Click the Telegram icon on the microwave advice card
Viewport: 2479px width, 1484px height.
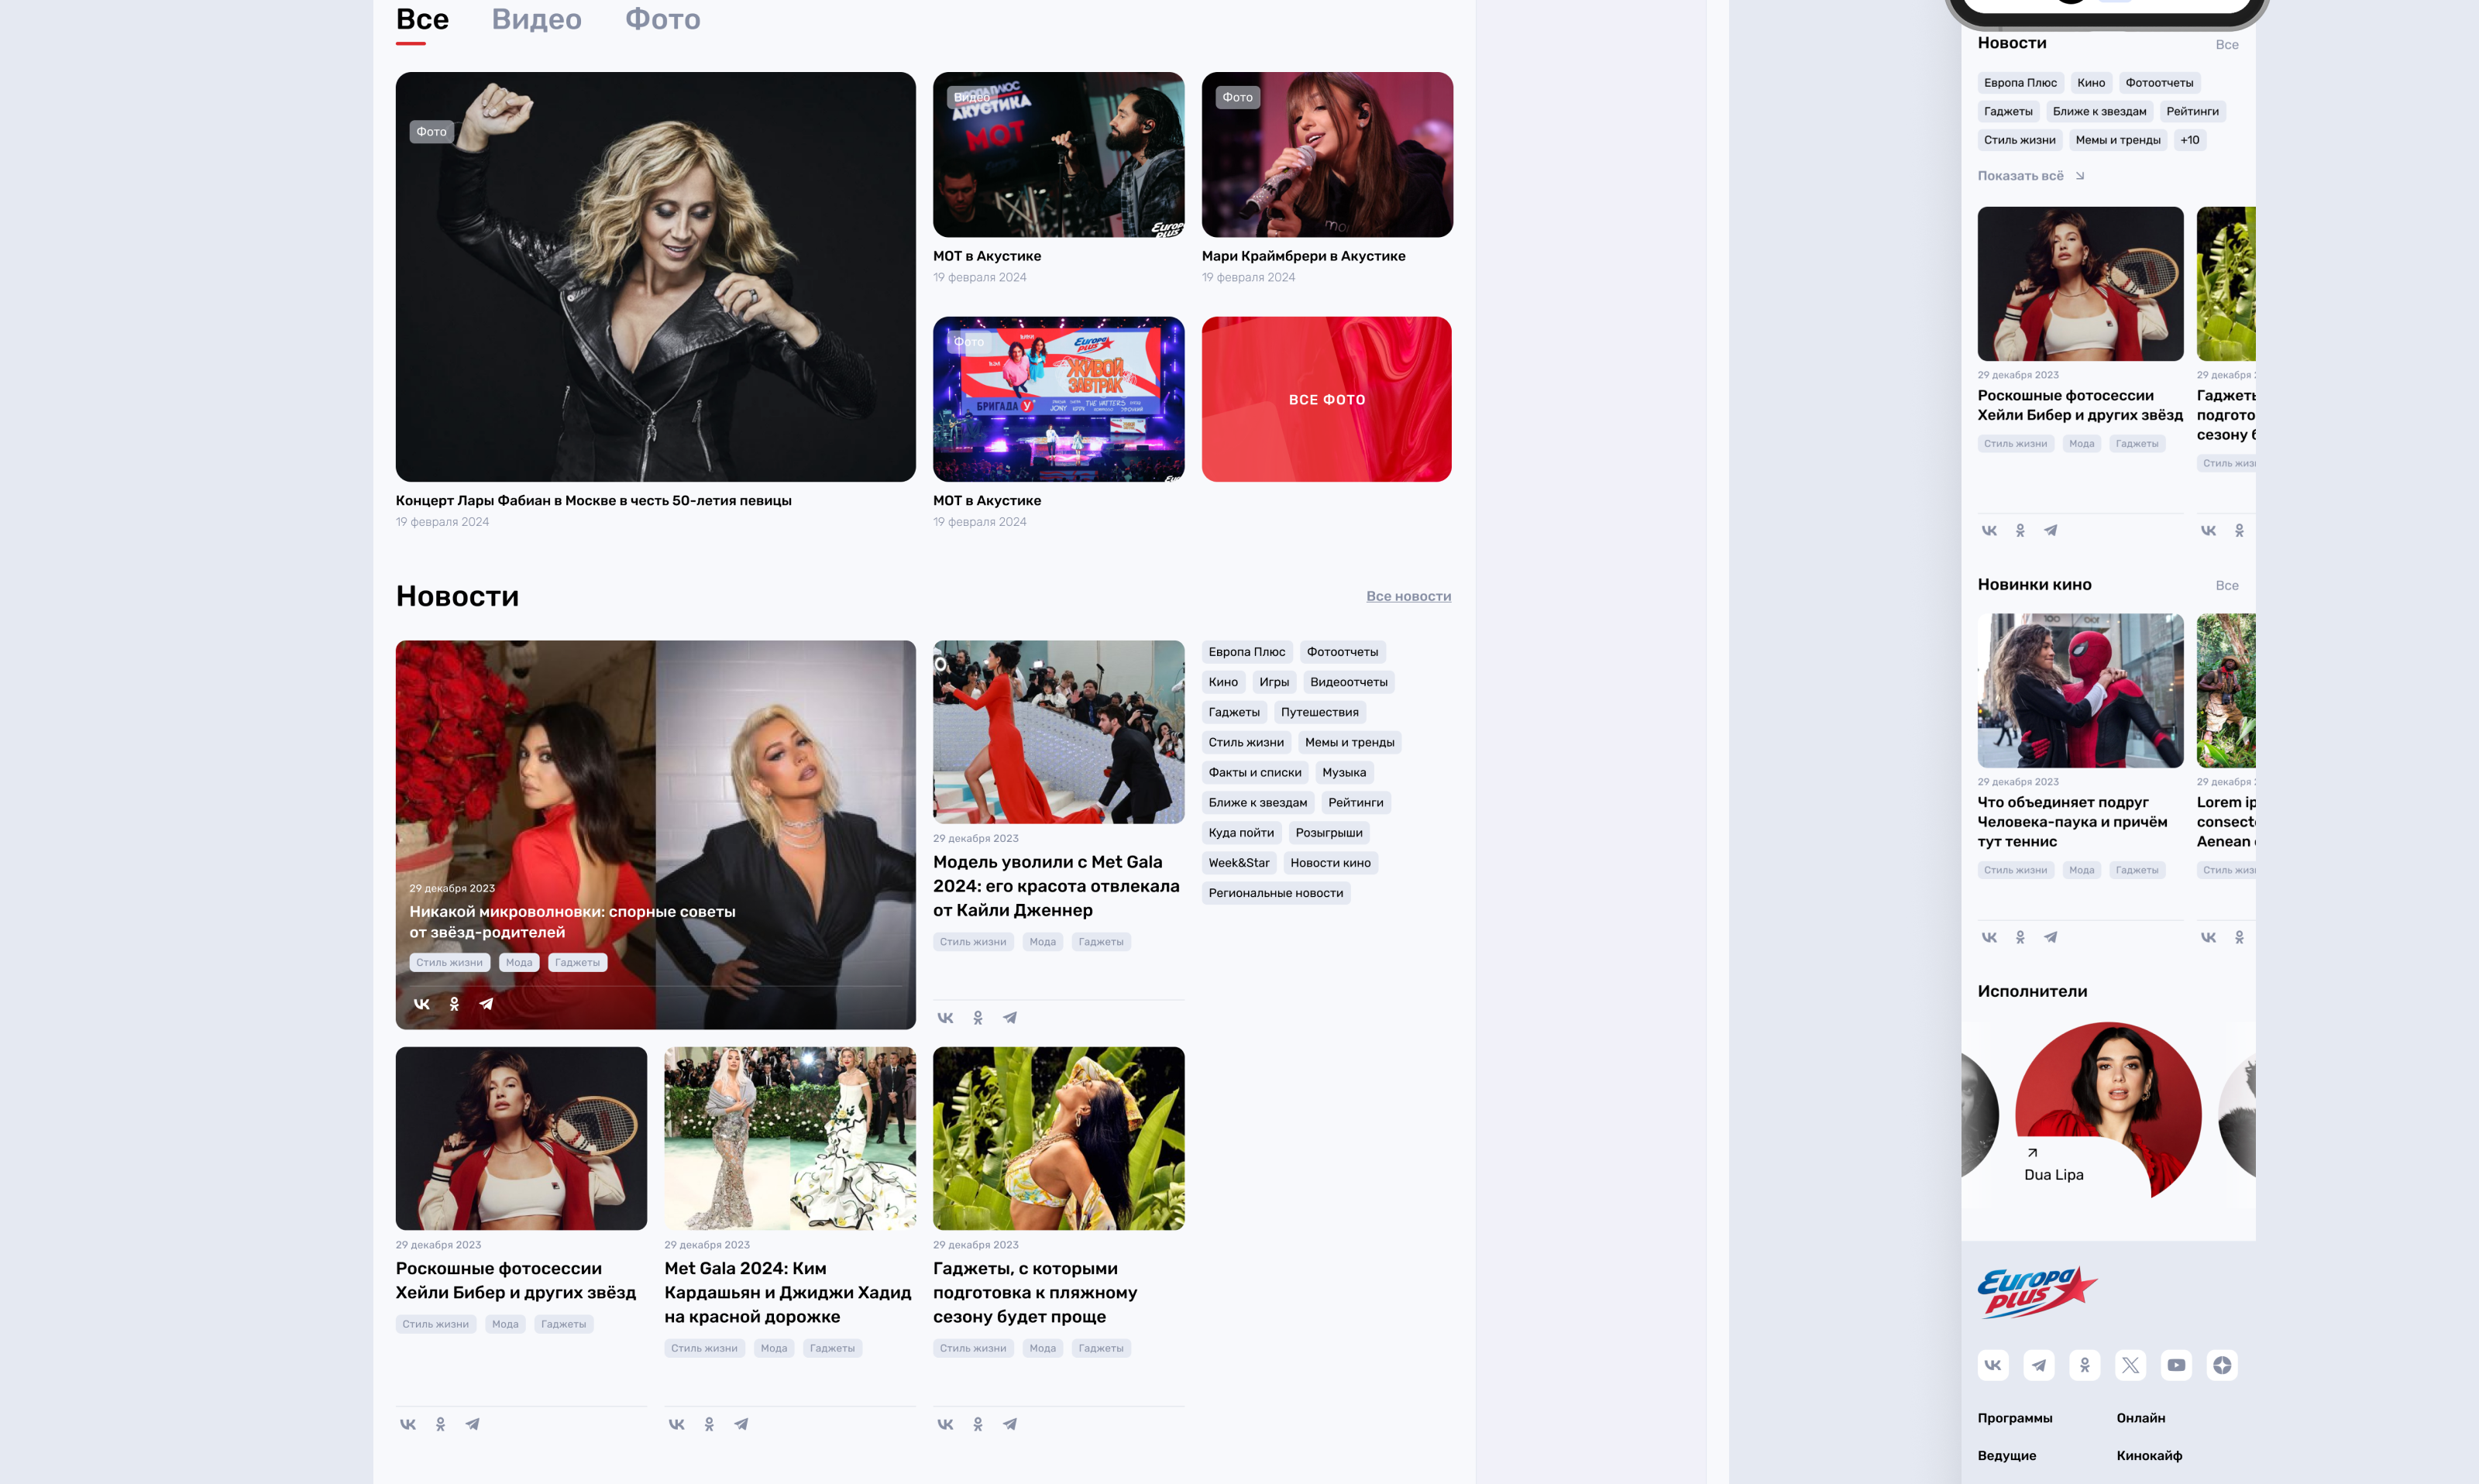486,1004
